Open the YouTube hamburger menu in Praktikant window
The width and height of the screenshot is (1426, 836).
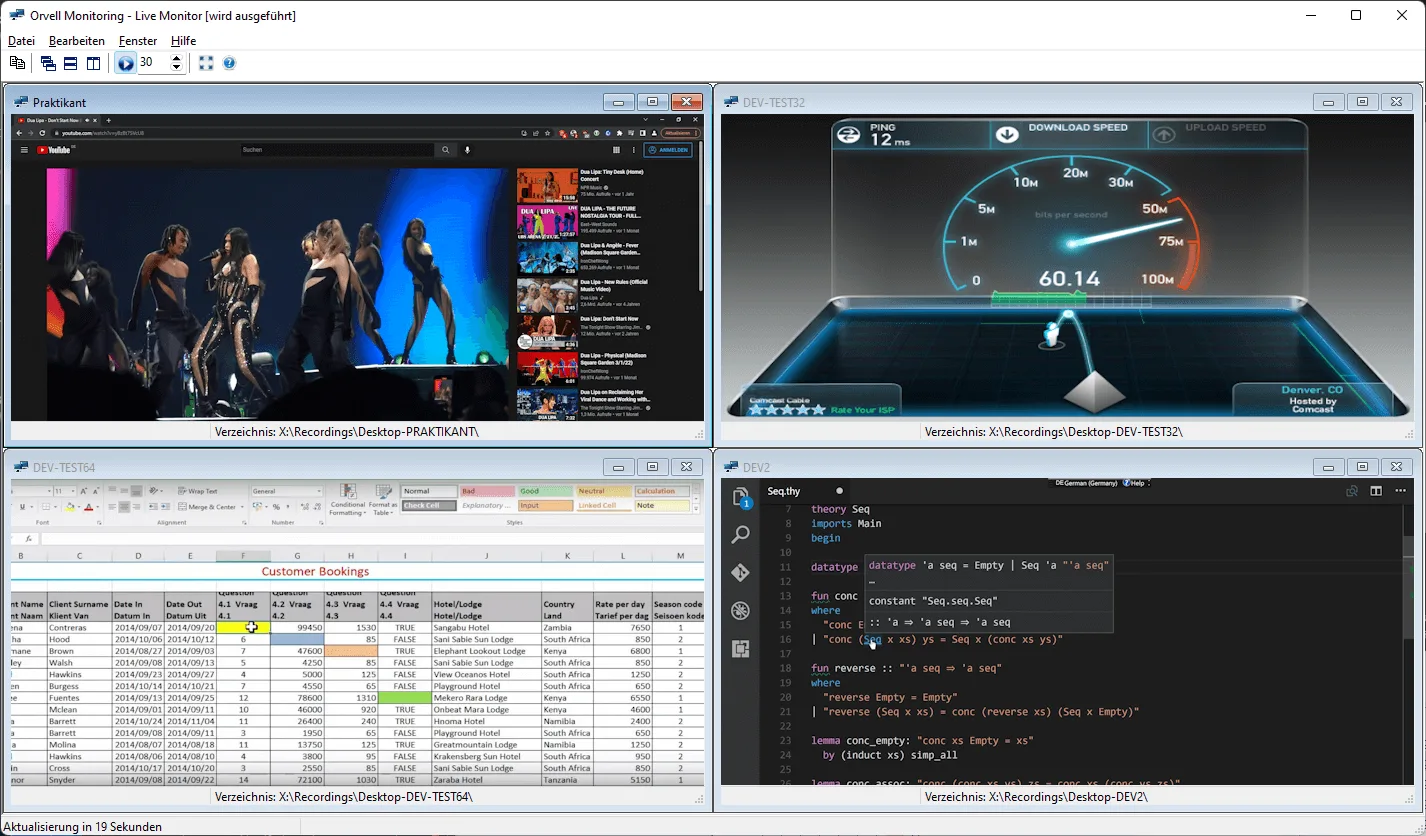pyautogui.click(x=24, y=150)
